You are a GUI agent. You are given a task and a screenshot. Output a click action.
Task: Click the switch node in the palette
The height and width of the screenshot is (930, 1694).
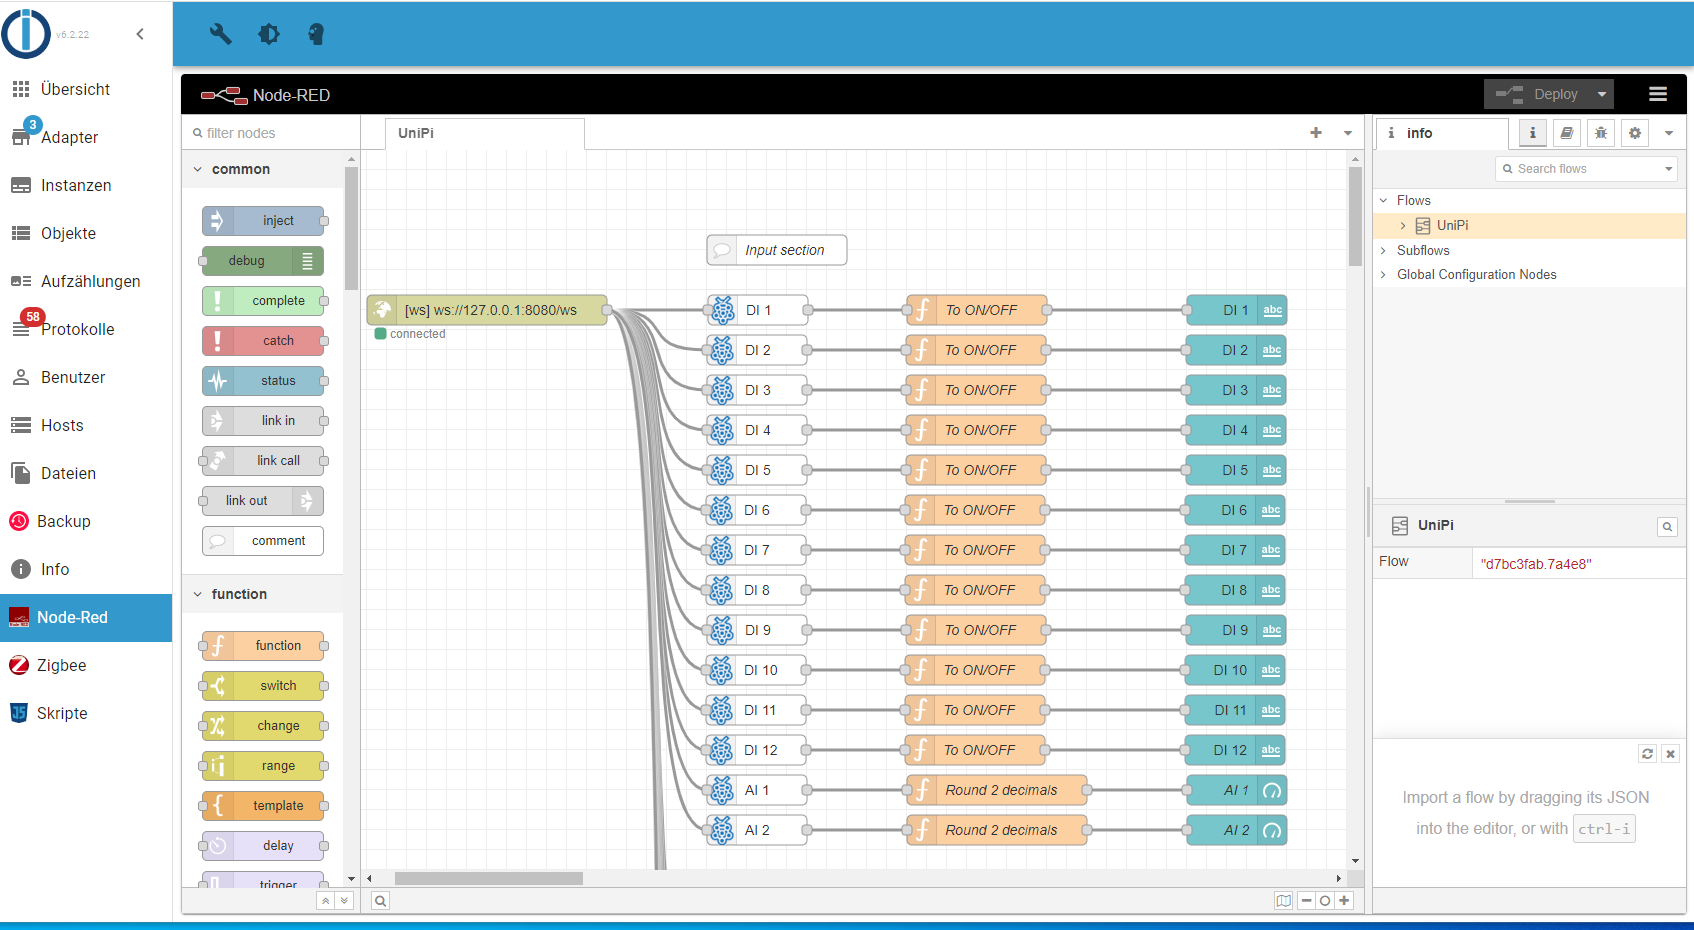click(263, 686)
